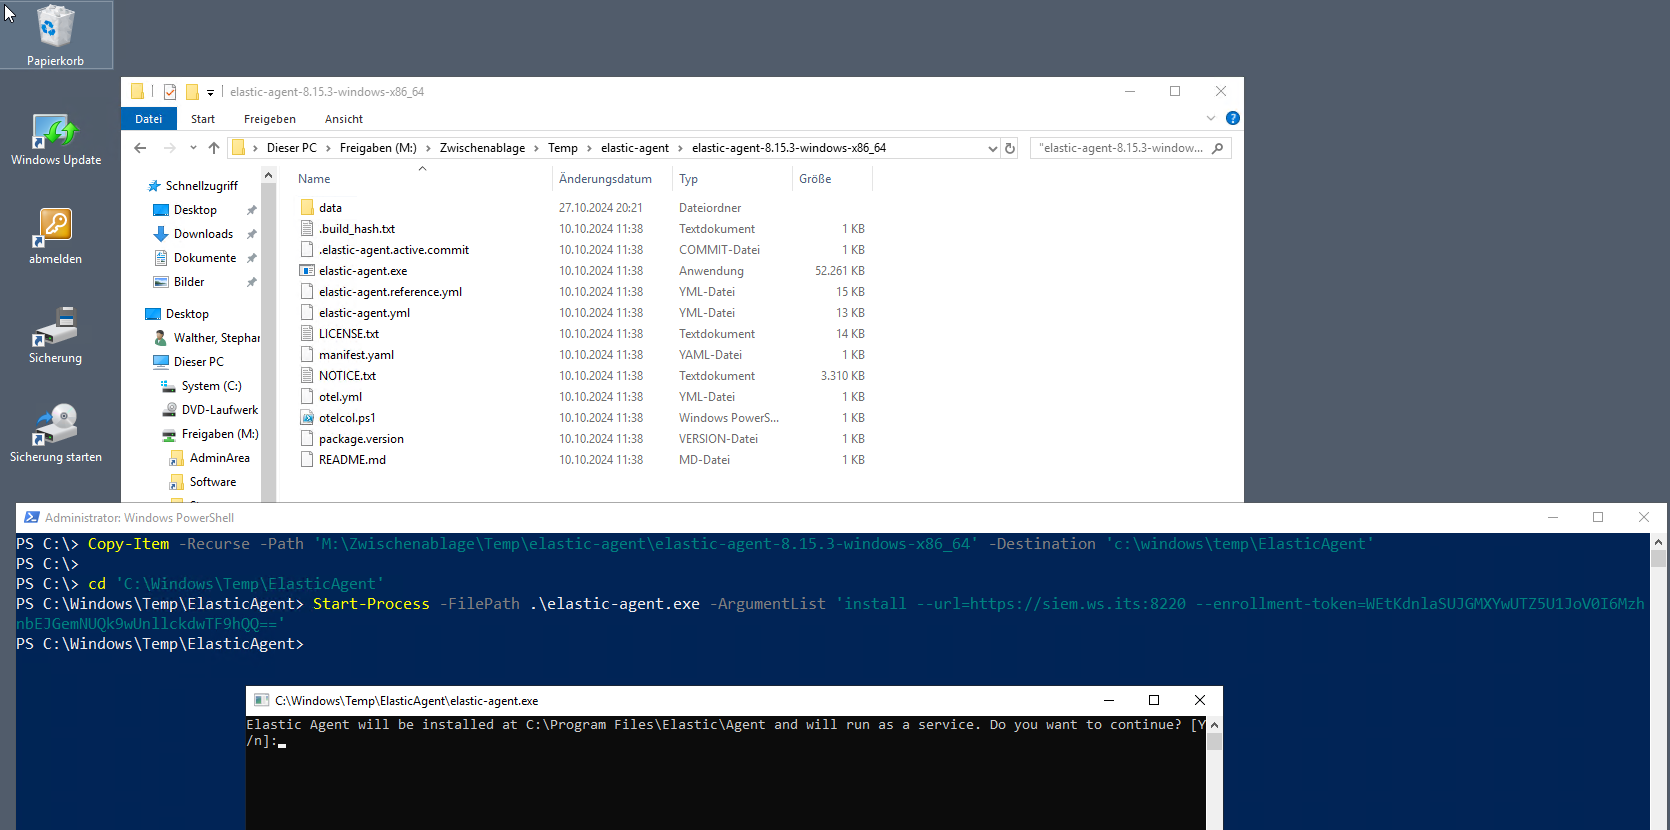Select the otel.yml file
This screenshot has width=1670, height=830.
point(340,397)
